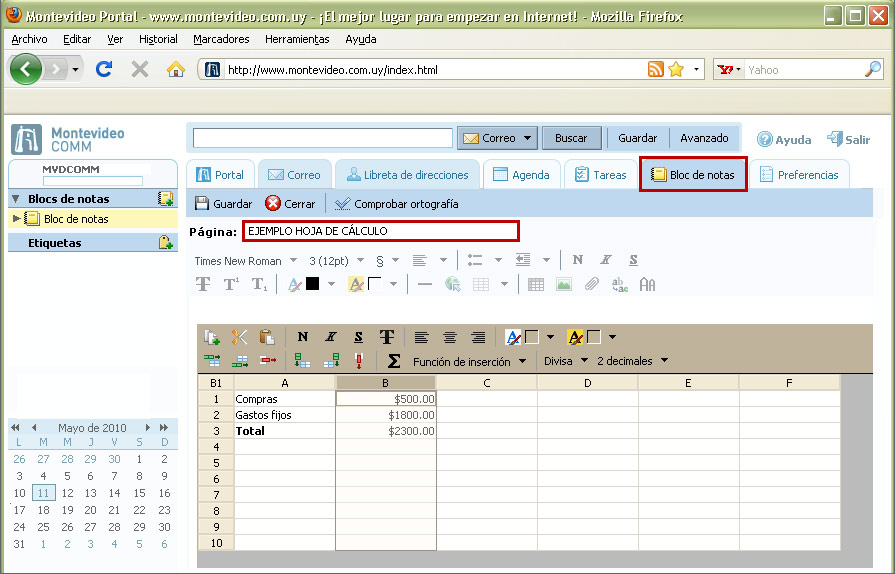Screen dimensions: 895x574
Task: Switch to the Agenda tab
Action: click(x=521, y=174)
